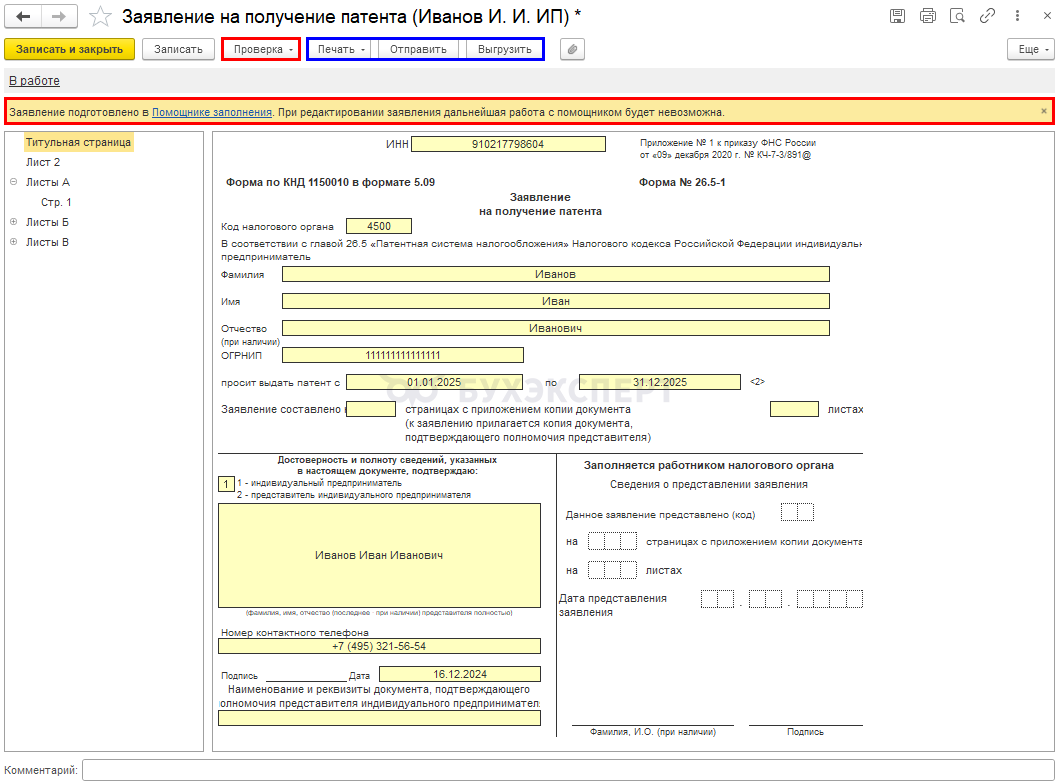This screenshot has height=782, width=1056.
Task: Open print preview magnifier icon
Action: (x=957, y=16)
